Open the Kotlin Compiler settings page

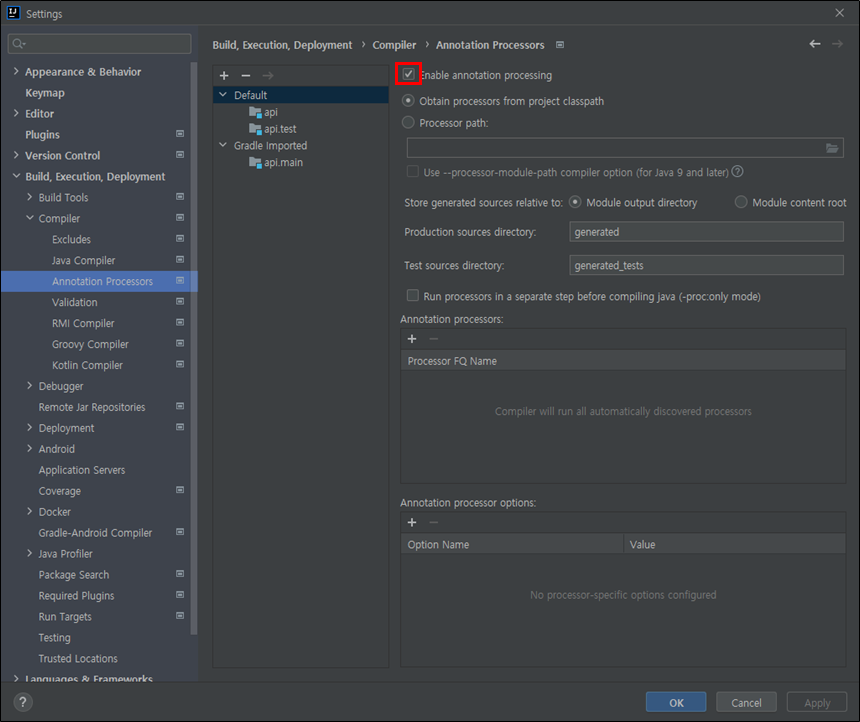click(87, 365)
